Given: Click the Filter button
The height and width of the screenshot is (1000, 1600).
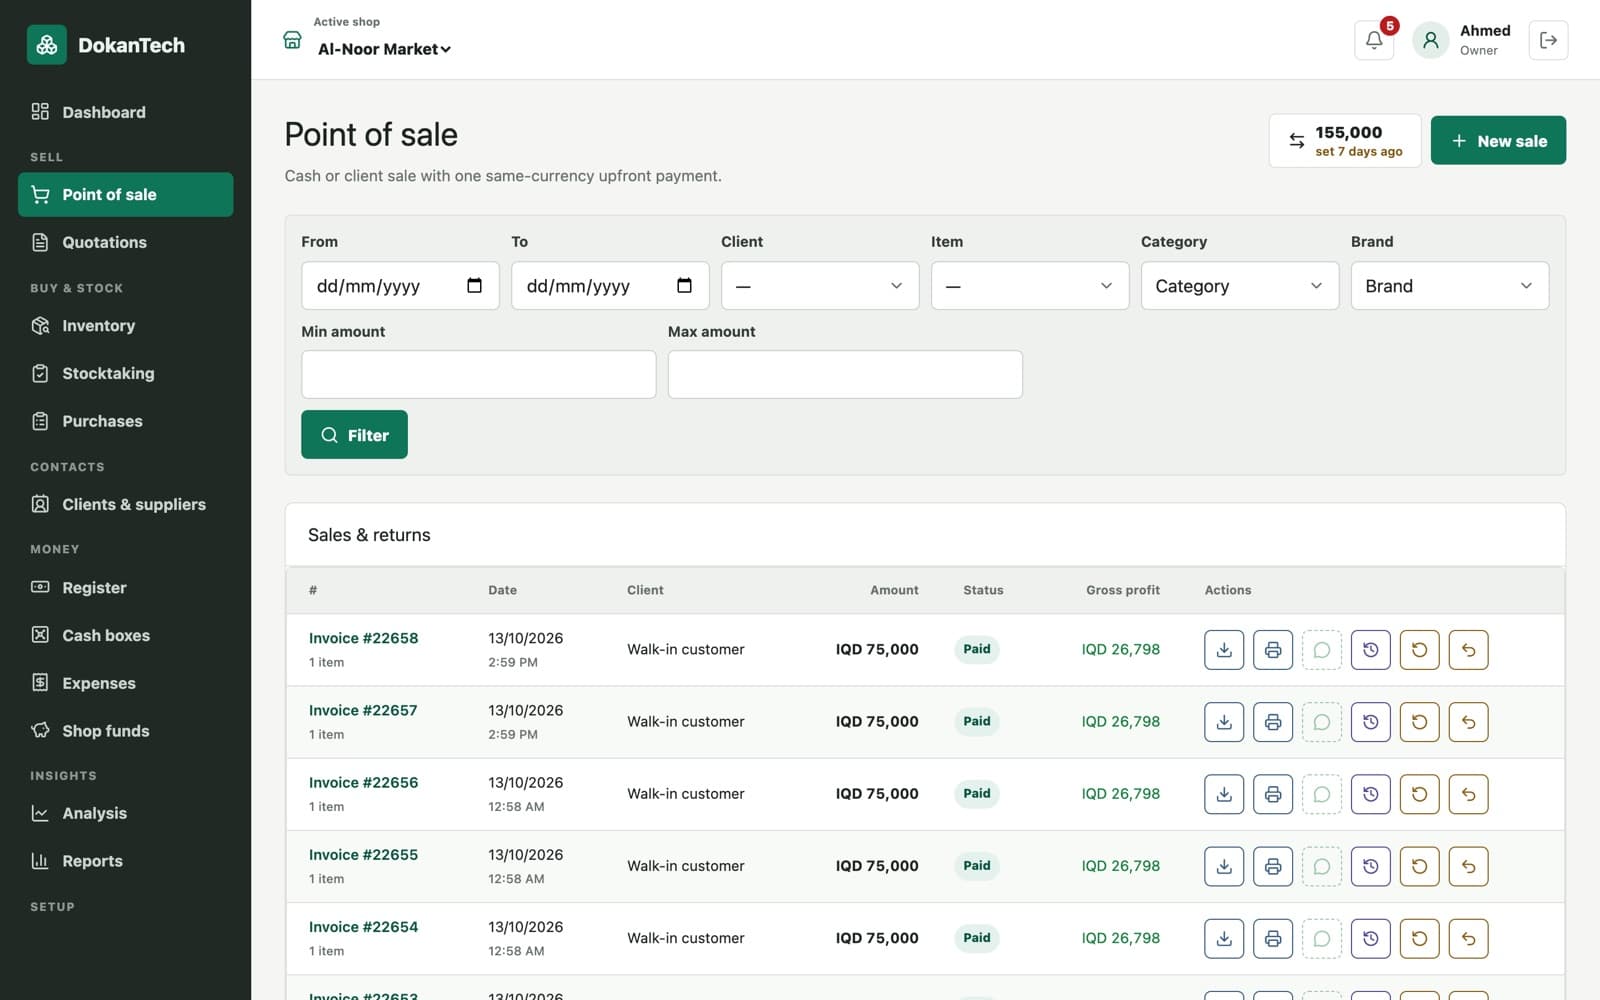Looking at the screenshot, I should point(354,435).
